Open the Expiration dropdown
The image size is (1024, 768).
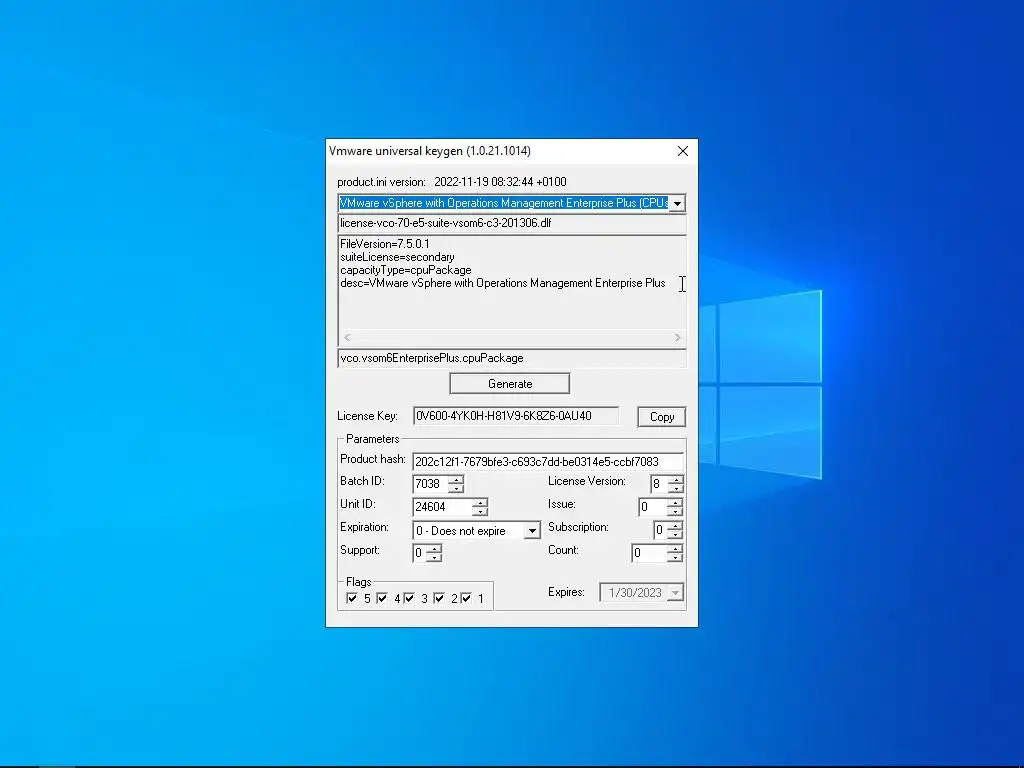point(532,531)
